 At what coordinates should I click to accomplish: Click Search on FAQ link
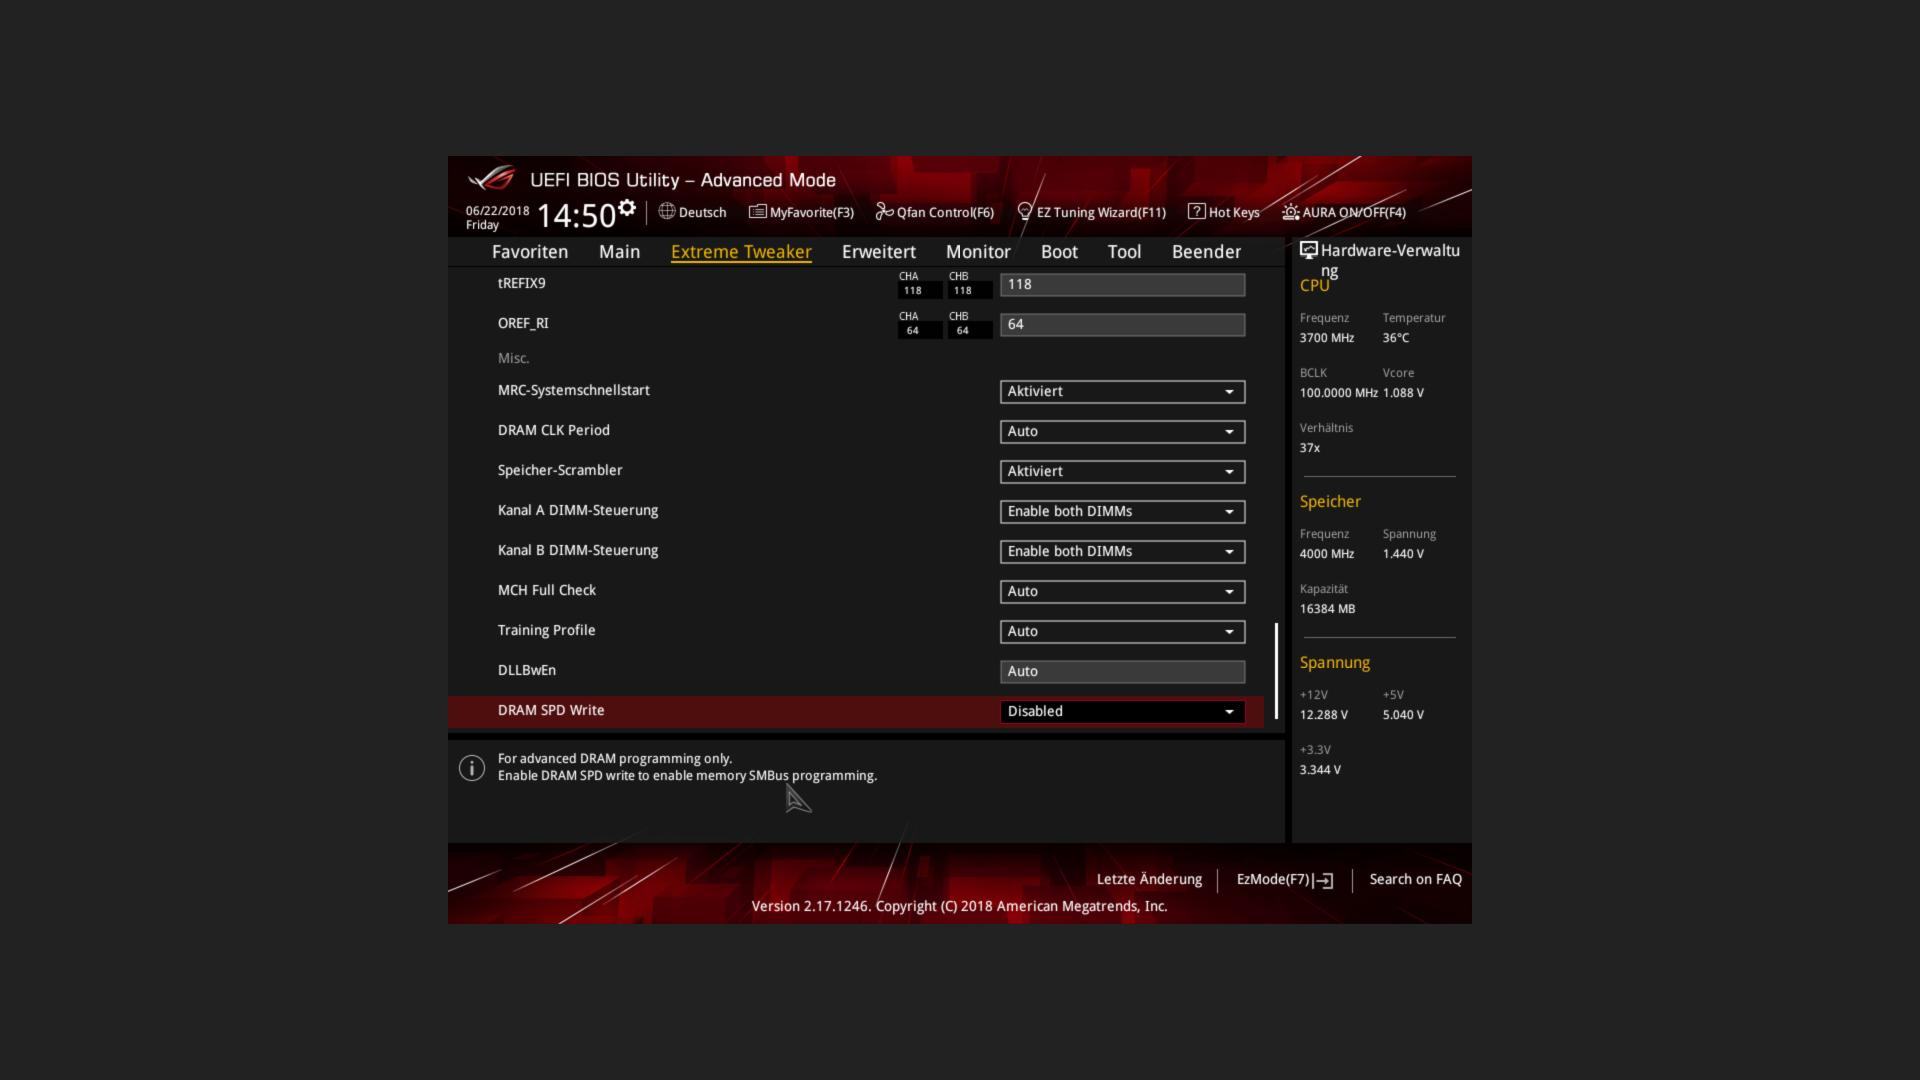click(1415, 879)
